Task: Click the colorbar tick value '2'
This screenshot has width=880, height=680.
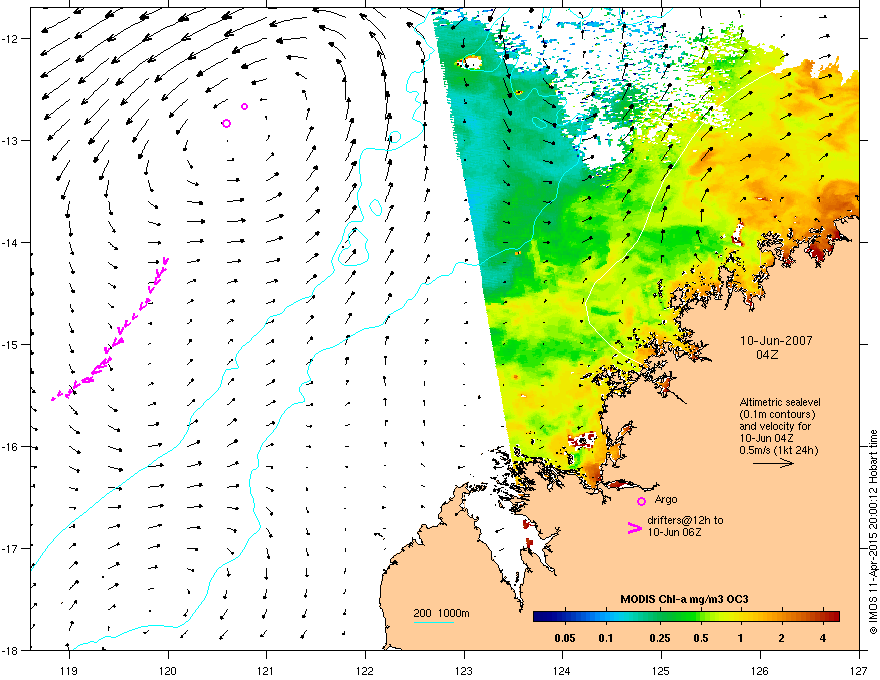Action: (x=781, y=638)
